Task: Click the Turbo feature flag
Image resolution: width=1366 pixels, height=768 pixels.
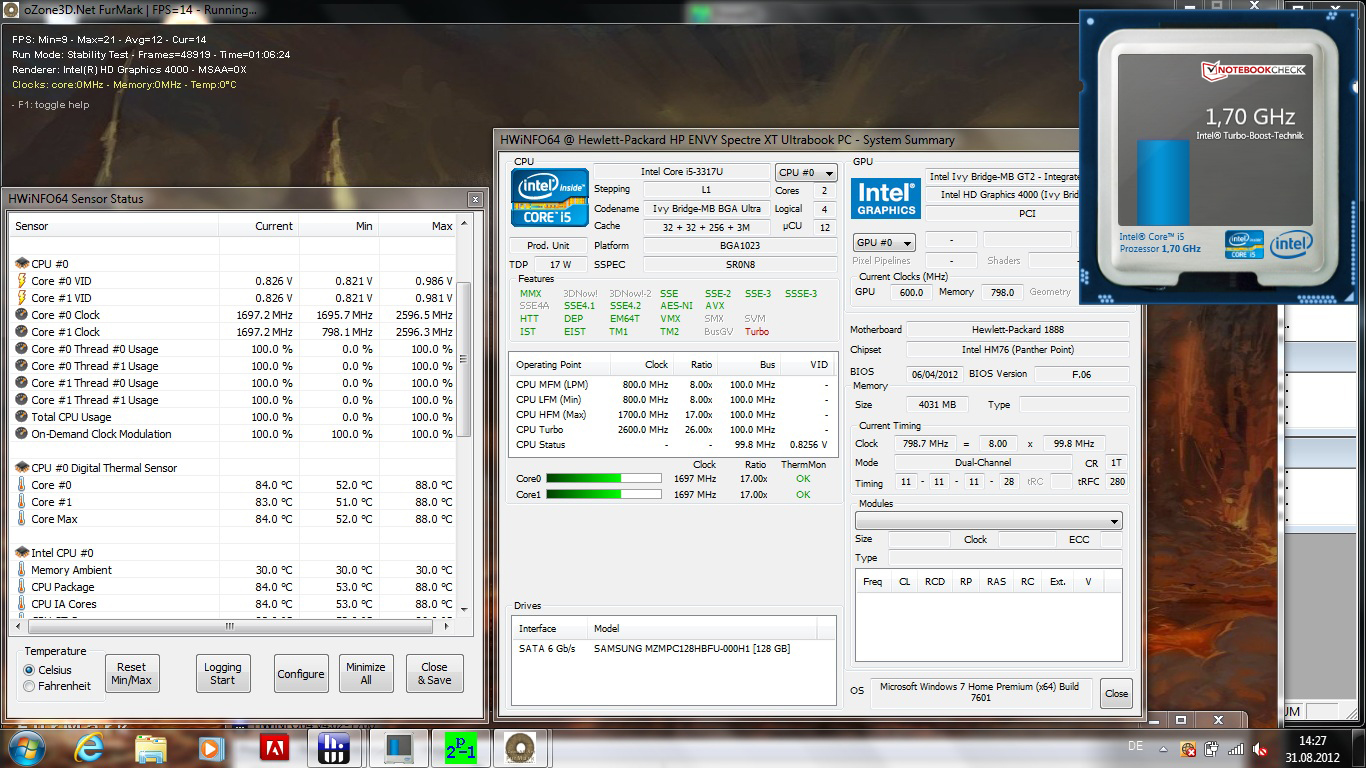Action: (x=757, y=332)
